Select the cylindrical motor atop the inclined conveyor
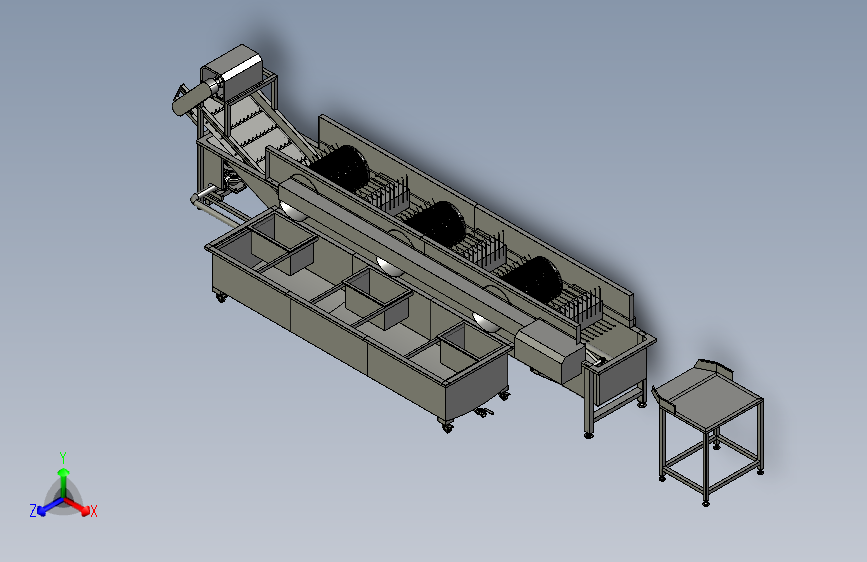The height and width of the screenshot is (562, 867). coord(195,97)
